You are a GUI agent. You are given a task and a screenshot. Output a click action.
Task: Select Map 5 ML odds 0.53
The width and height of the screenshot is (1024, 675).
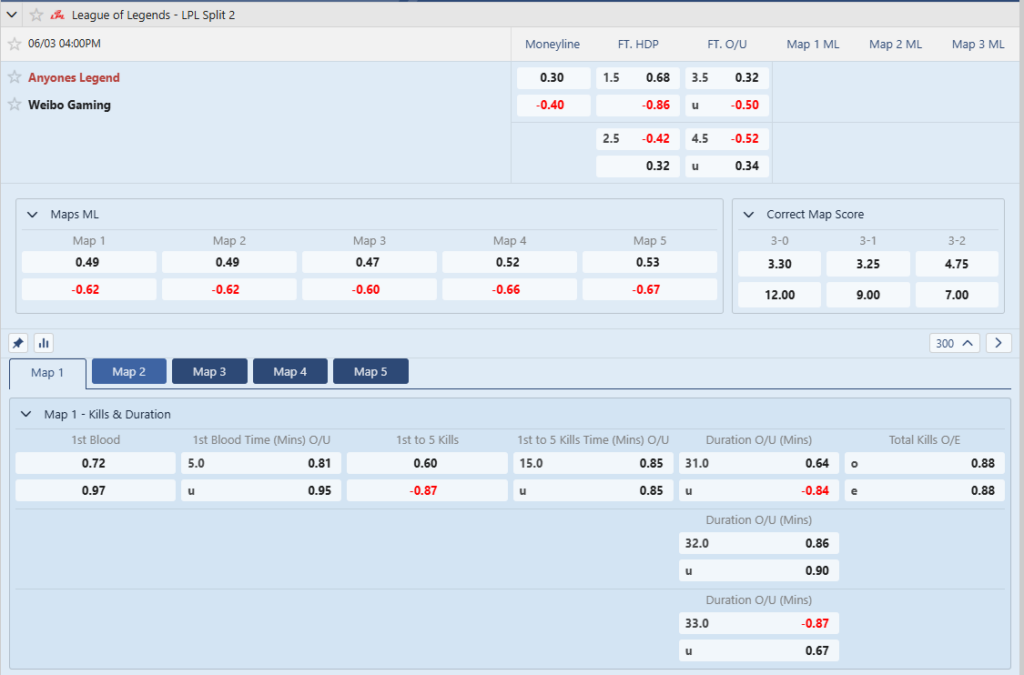tap(649, 262)
